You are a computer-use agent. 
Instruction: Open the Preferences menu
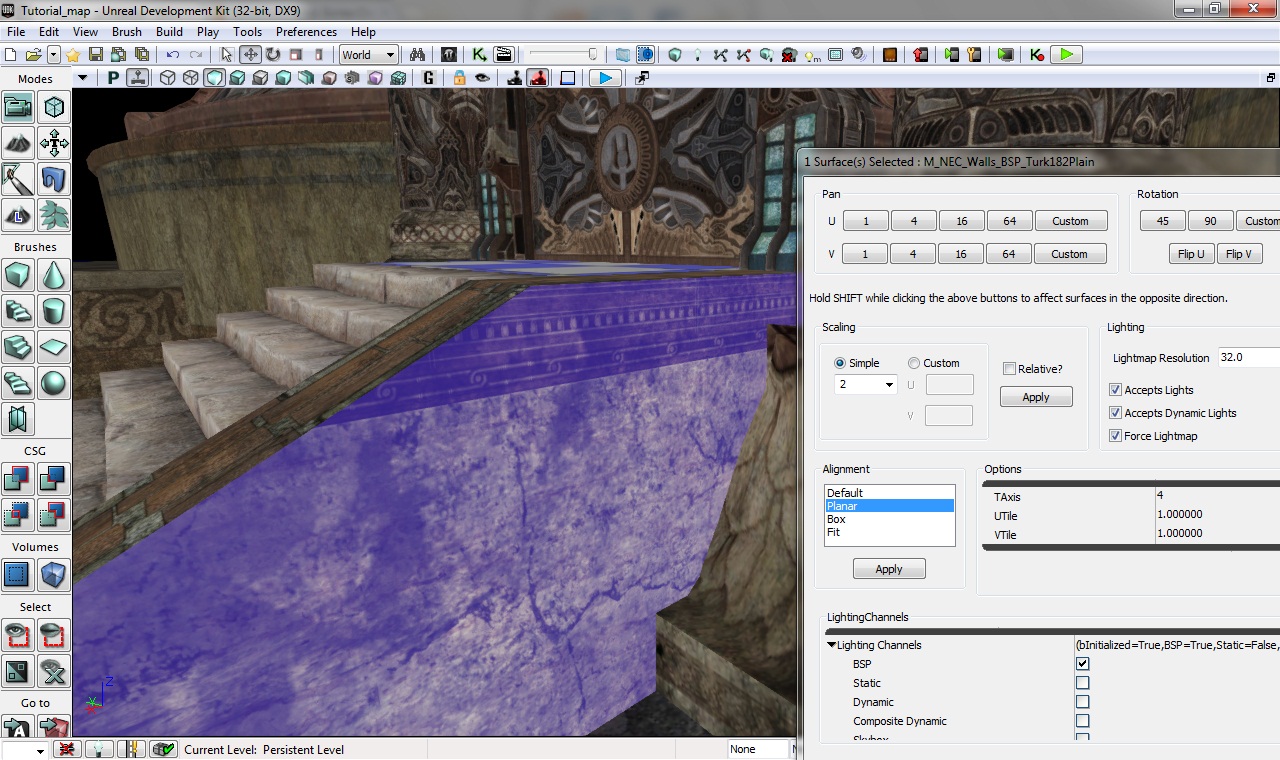click(306, 32)
